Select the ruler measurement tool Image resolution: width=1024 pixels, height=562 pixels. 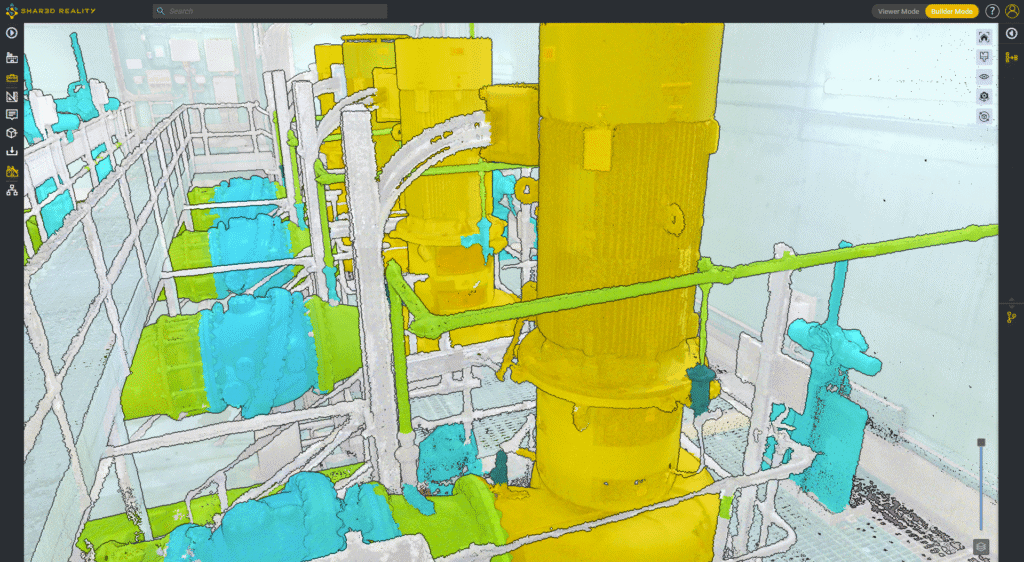(x=12, y=96)
